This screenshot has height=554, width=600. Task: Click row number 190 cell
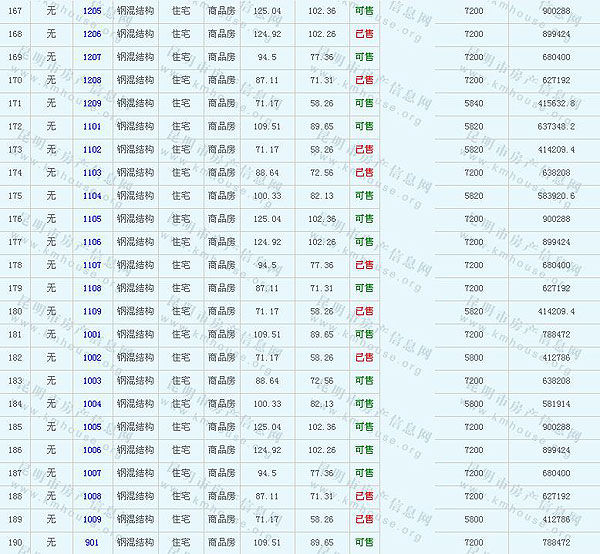pyautogui.click(x=15, y=542)
